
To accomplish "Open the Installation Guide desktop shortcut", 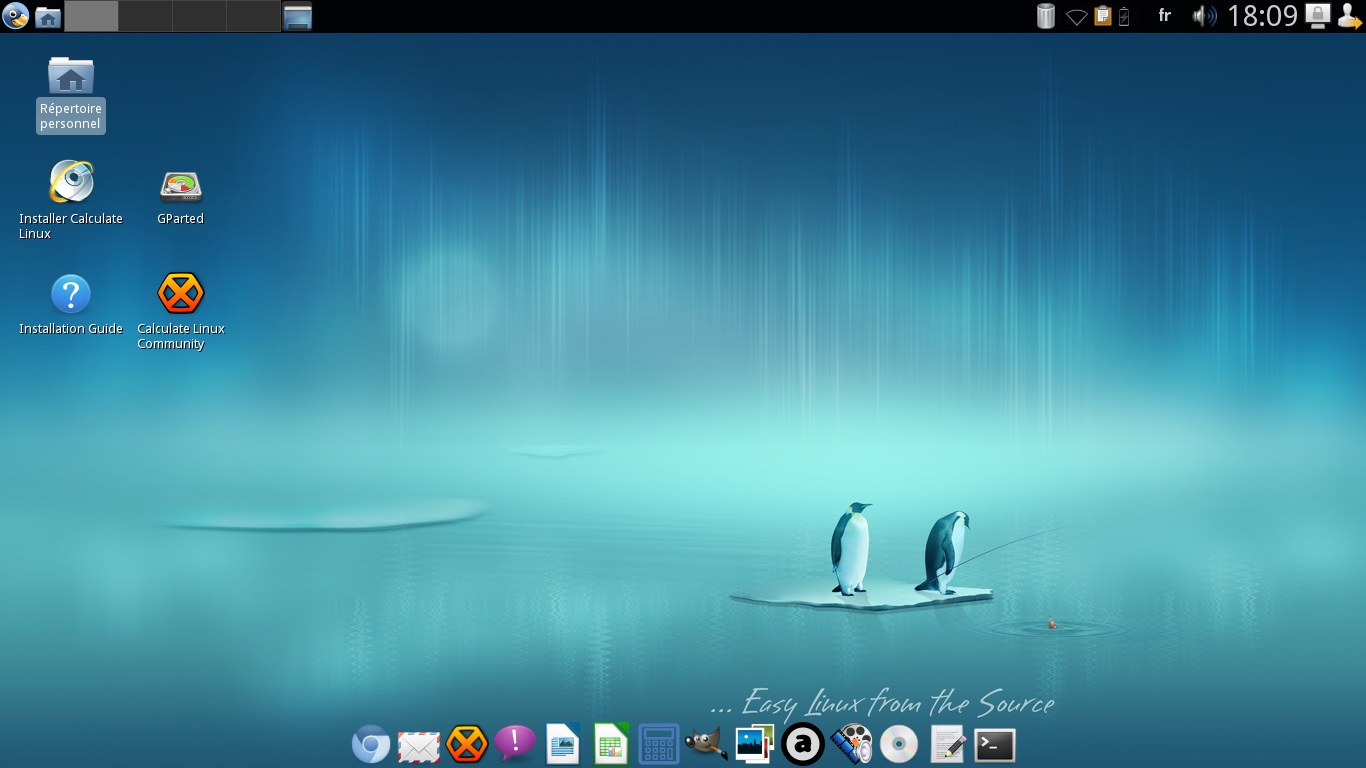I will click(71, 305).
